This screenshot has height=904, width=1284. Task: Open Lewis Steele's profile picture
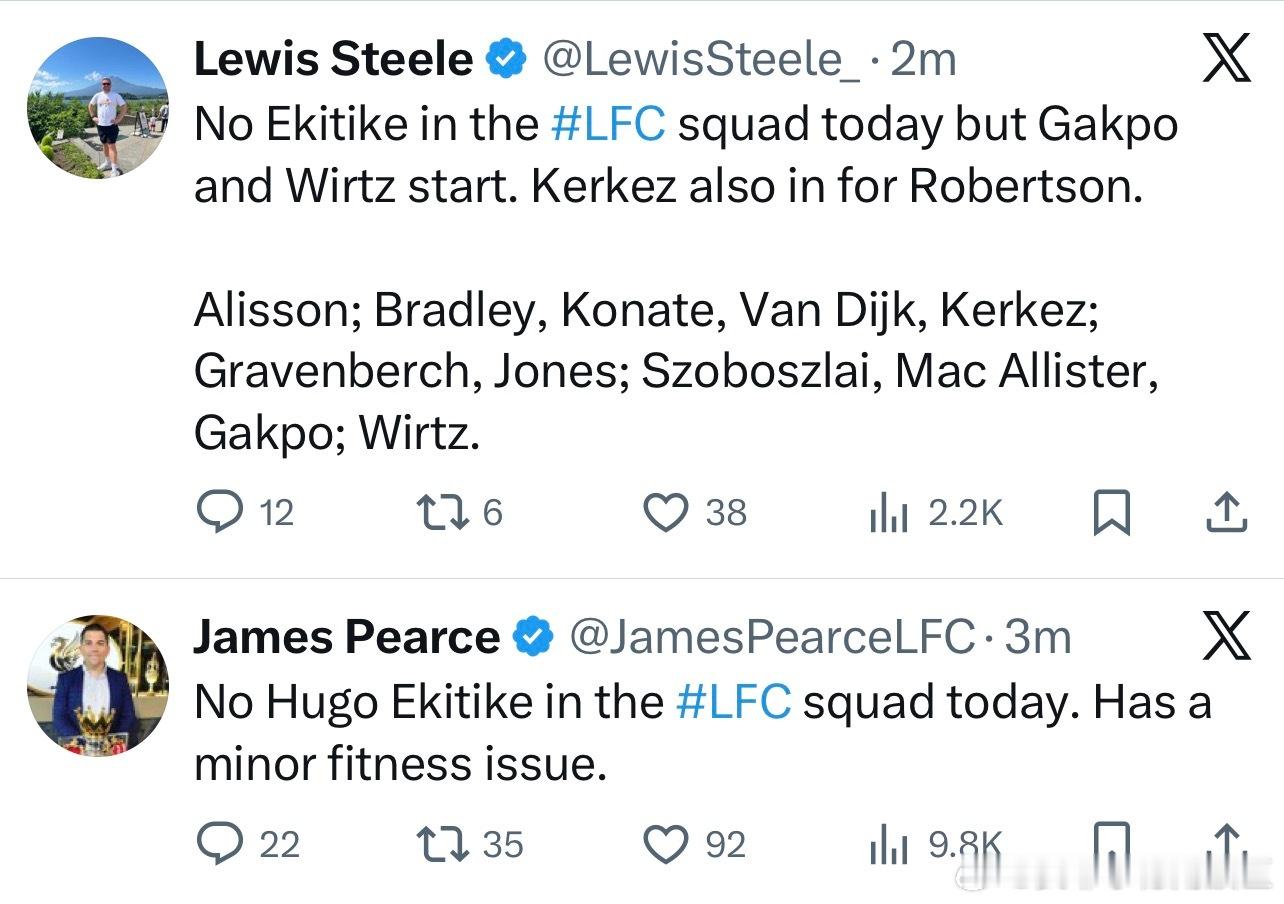(x=97, y=109)
